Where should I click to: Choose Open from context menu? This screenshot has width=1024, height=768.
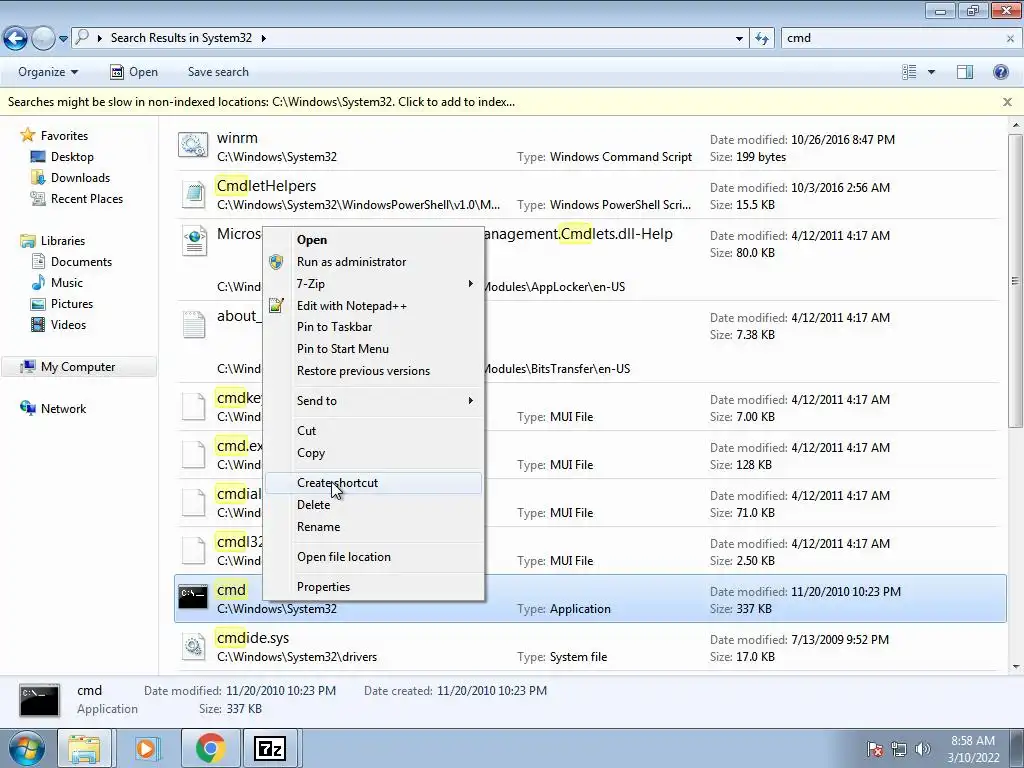[x=374, y=240]
